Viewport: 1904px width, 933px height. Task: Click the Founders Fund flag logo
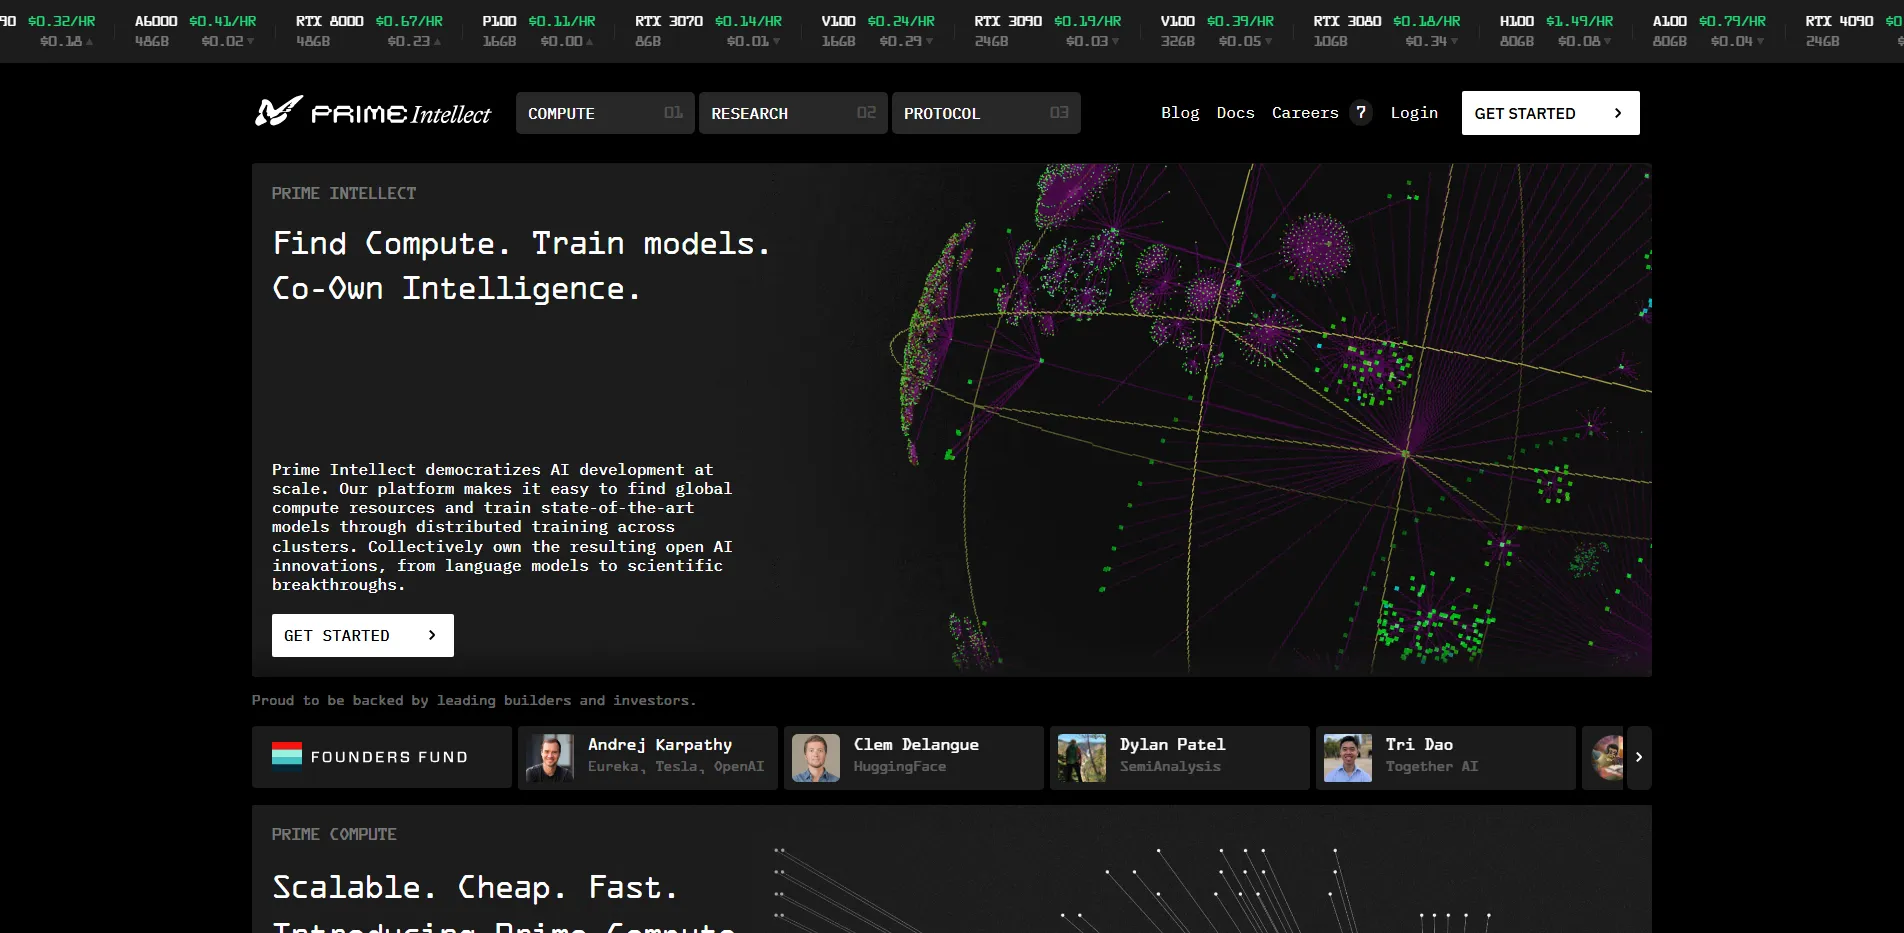click(x=287, y=757)
